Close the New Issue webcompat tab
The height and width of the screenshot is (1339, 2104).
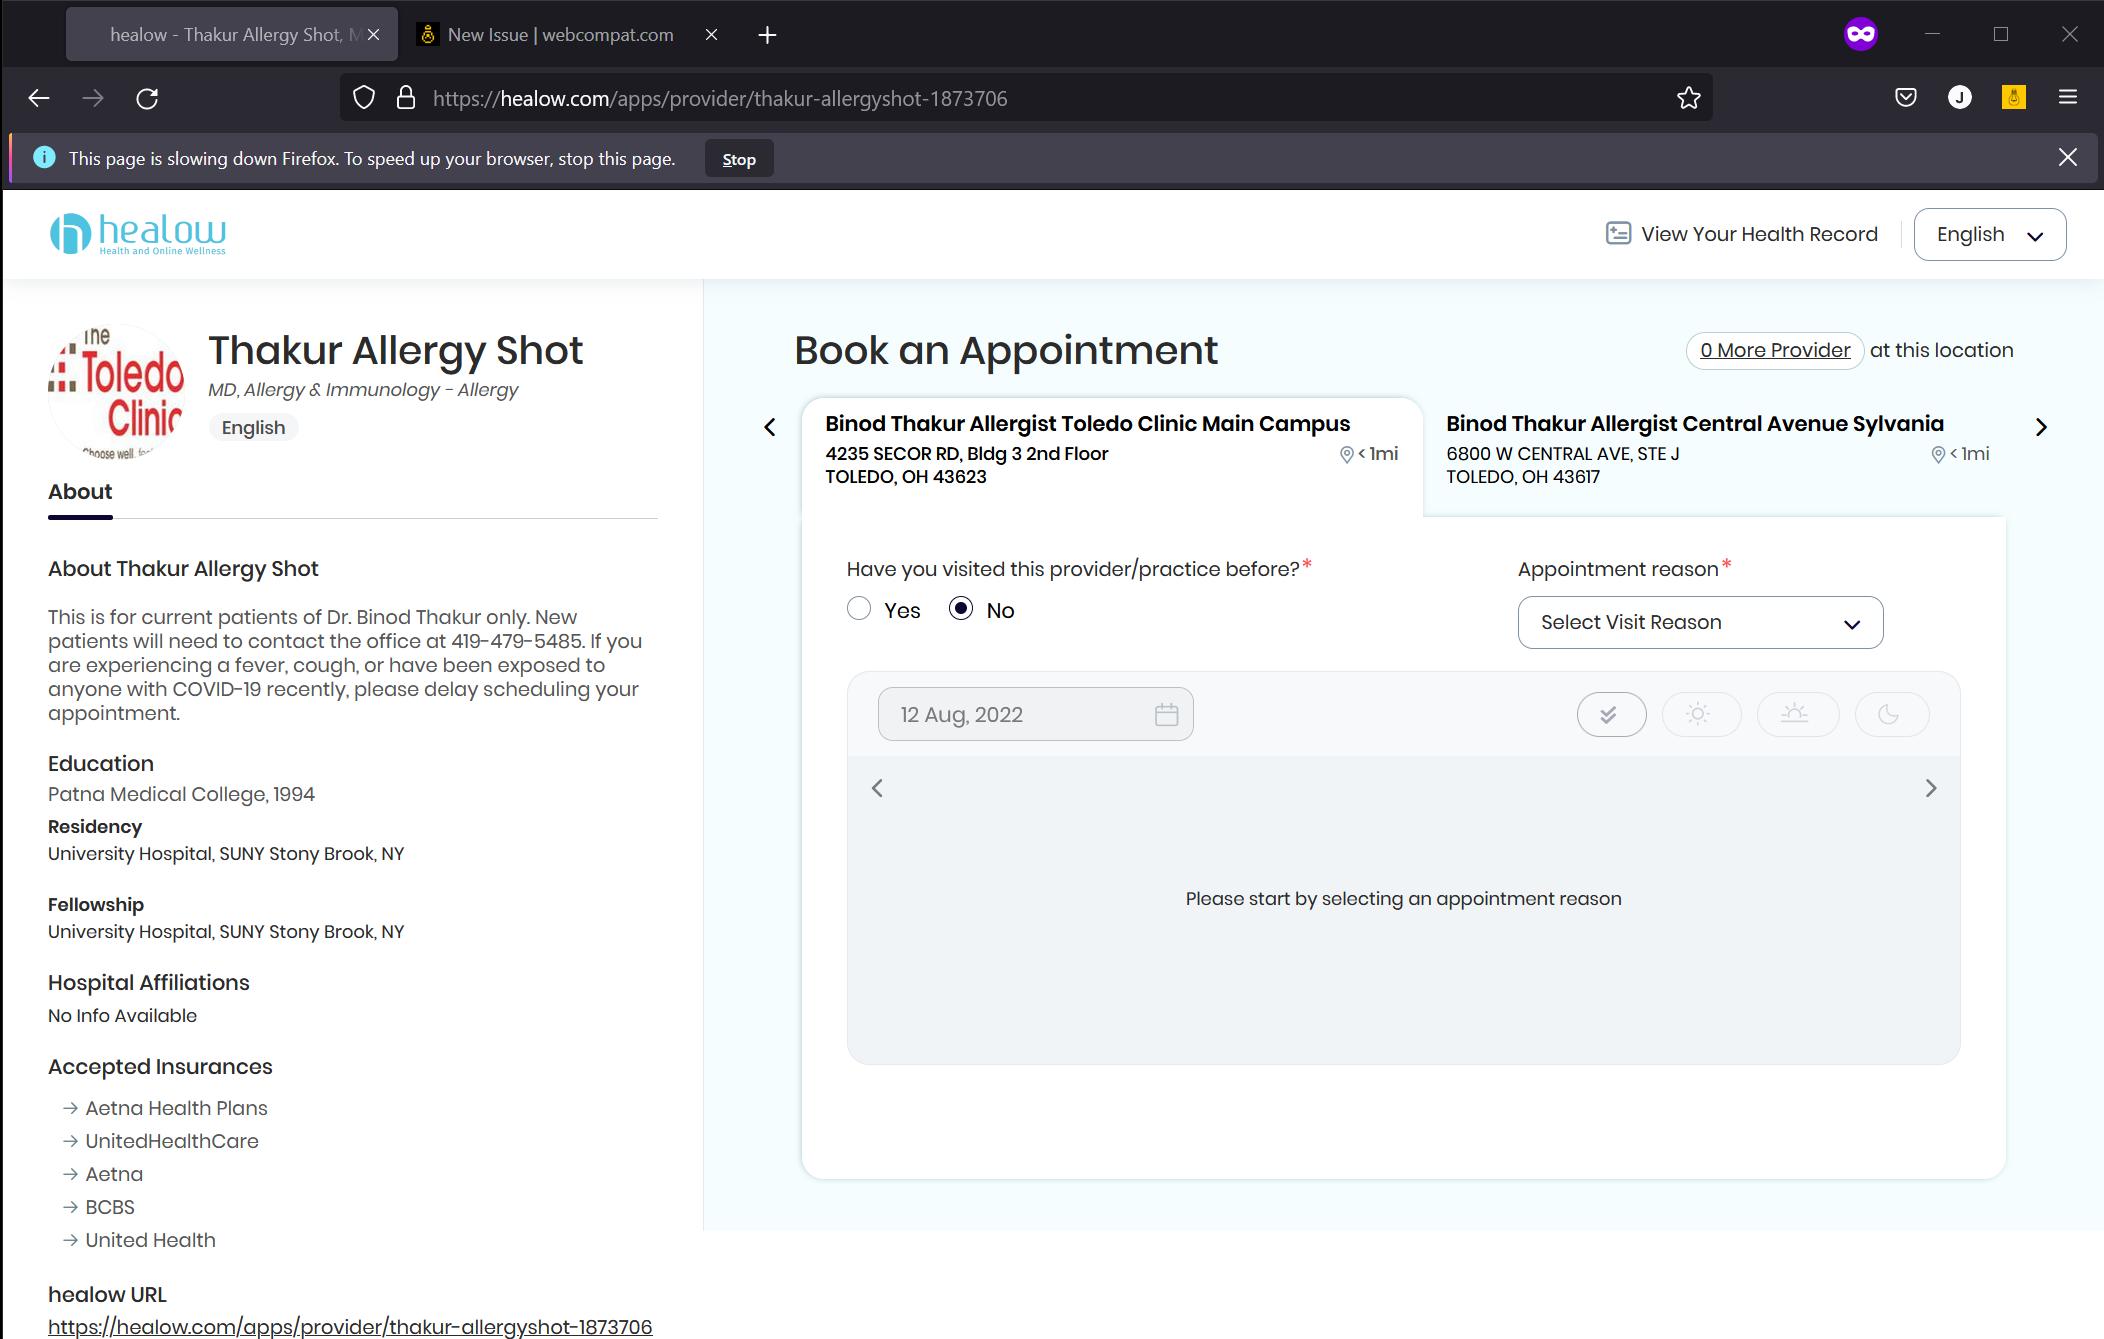coord(711,35)
